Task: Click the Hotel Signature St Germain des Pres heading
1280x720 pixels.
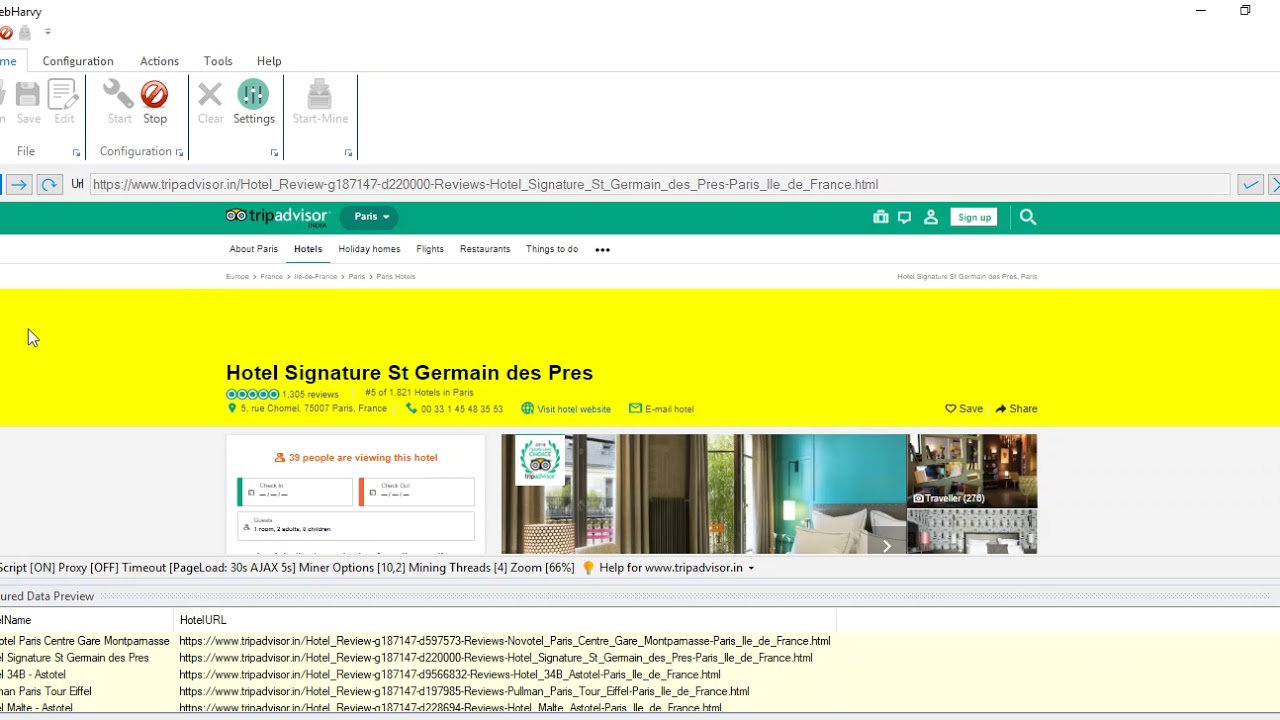Action: (409, 373)
